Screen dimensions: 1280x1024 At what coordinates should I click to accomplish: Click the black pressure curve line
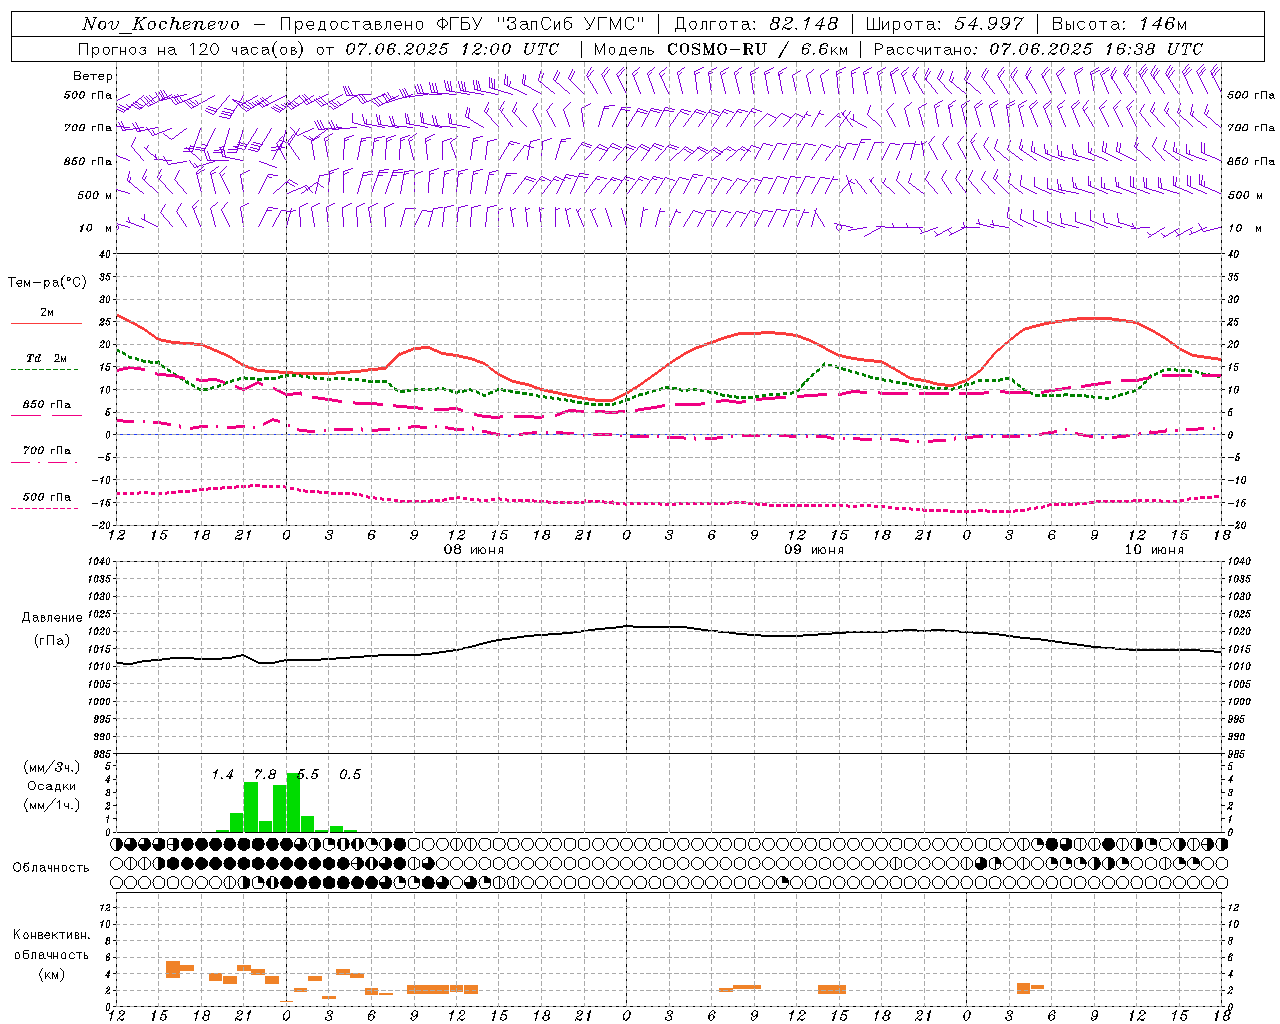tap(670, 628)
